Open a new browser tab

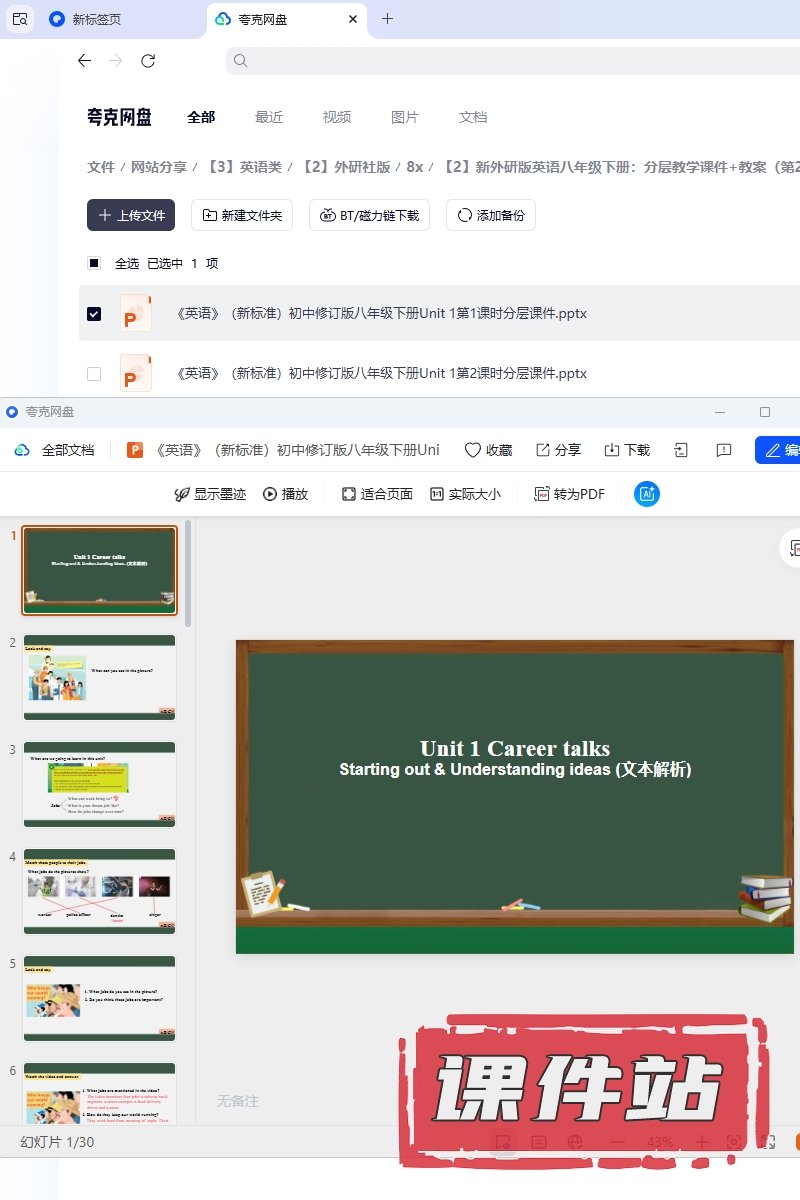point(388,19)
